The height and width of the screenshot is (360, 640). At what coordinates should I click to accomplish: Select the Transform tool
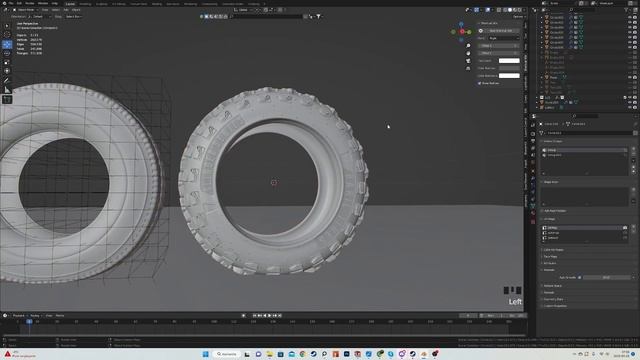point(7,71)
